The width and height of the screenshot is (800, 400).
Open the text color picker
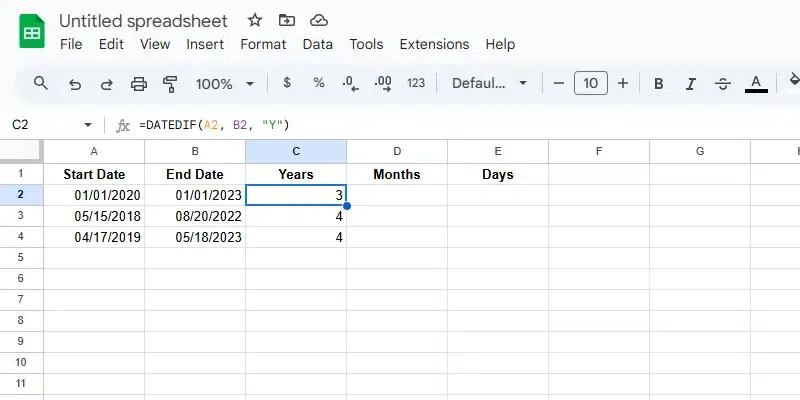756,83
